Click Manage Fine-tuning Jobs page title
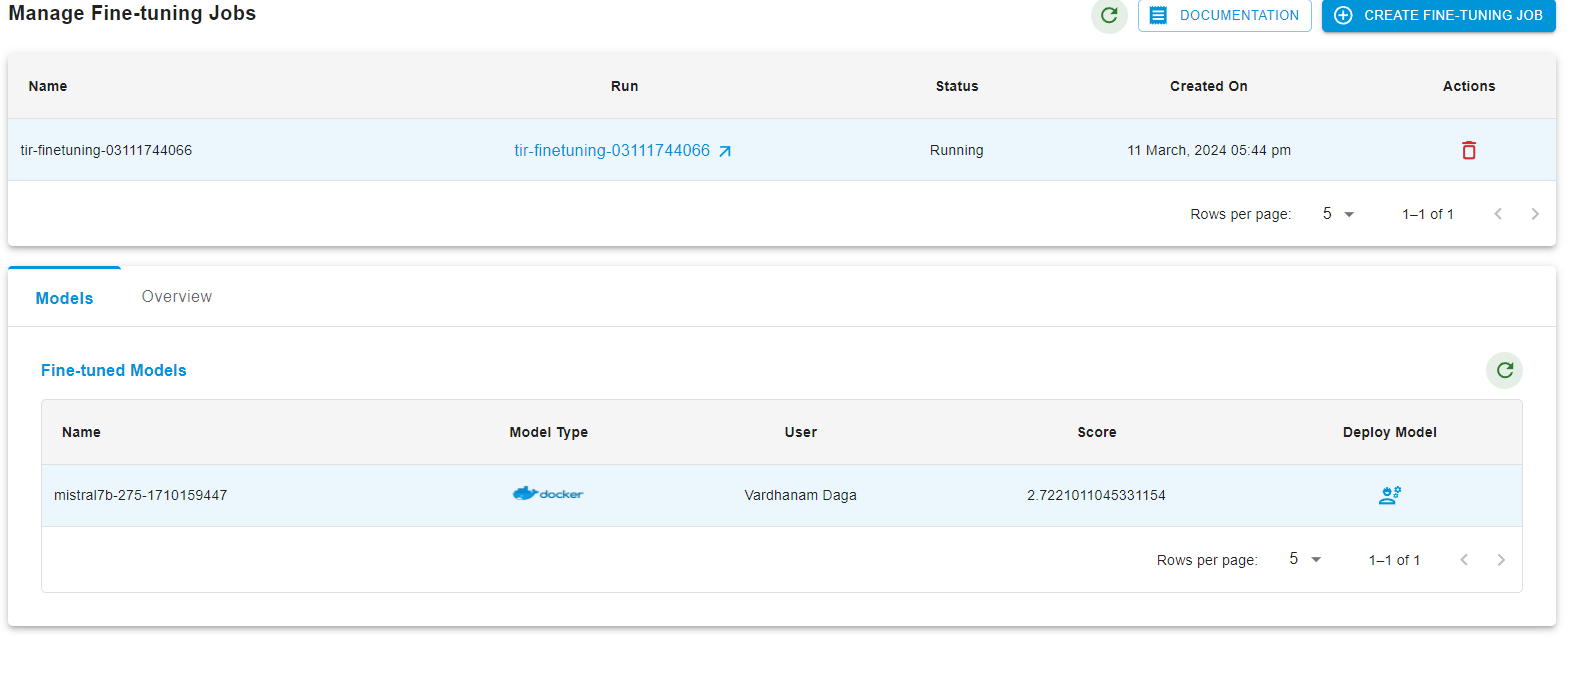 click(132, 13)
